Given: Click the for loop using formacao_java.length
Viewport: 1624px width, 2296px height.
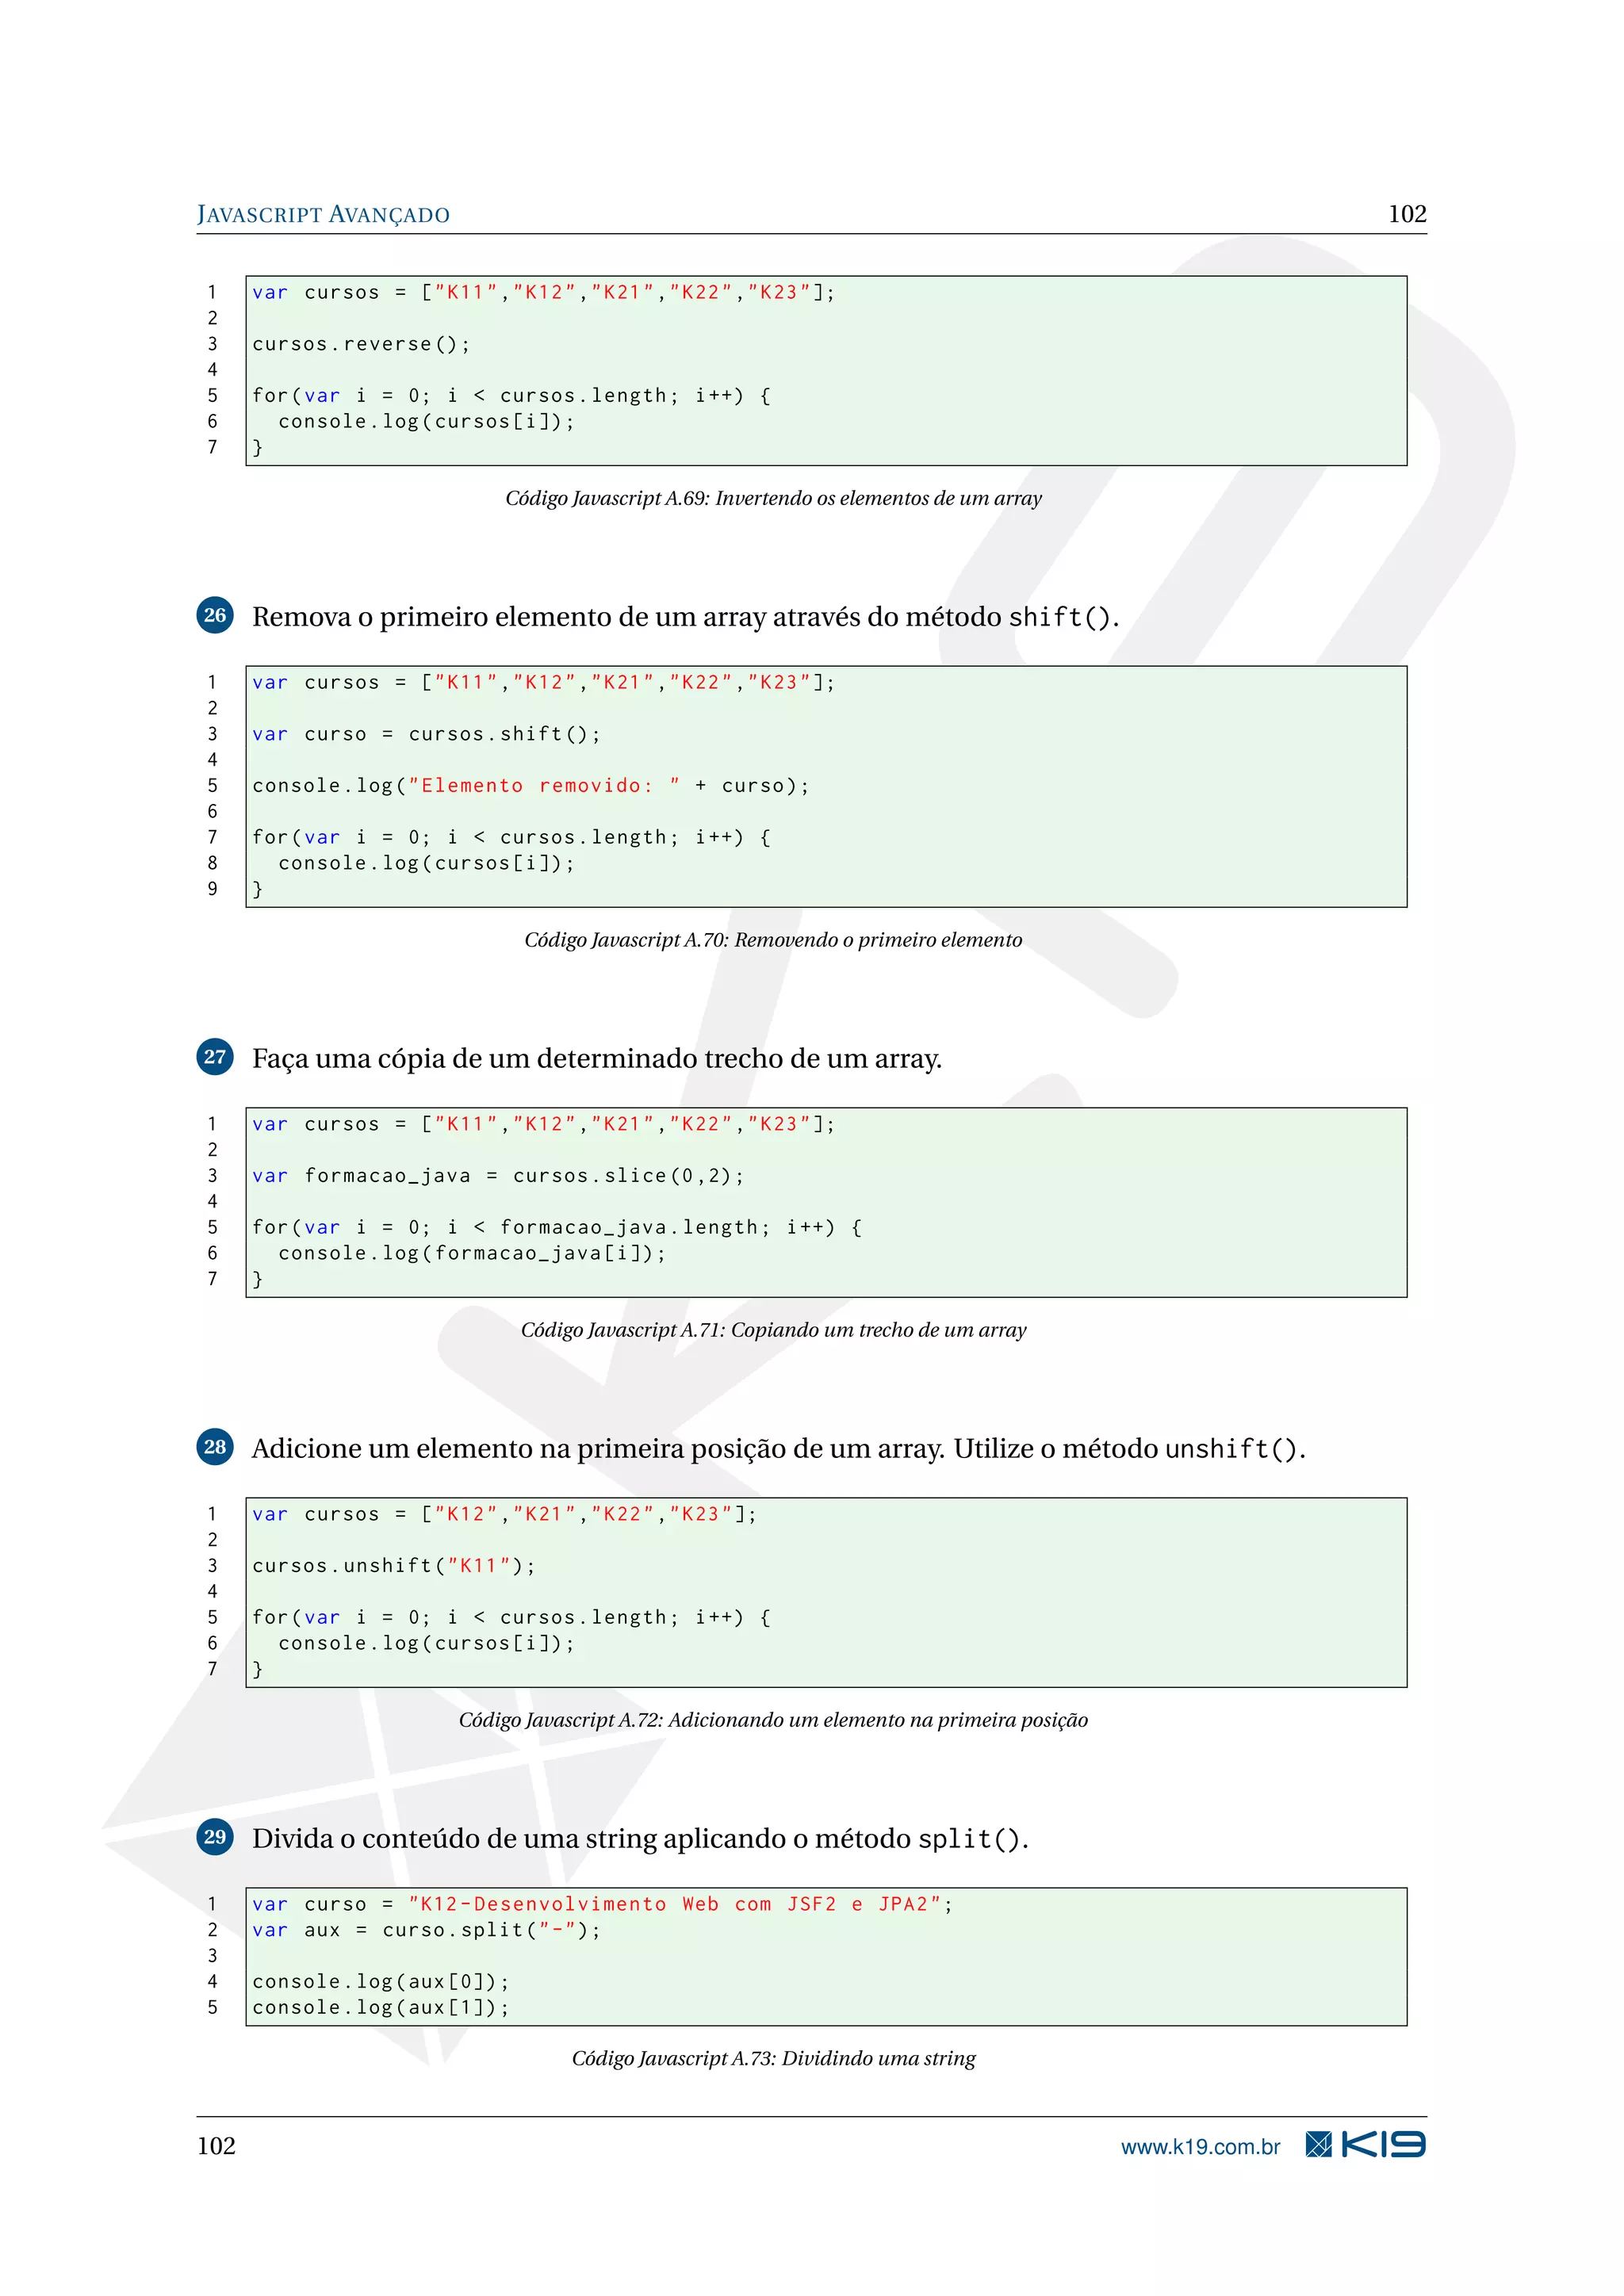Looking at the screenshot, I should (x=557, y=1227).
